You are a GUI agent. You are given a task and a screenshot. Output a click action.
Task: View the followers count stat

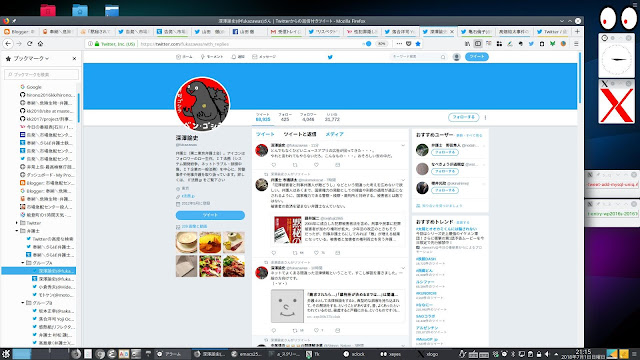point(308,117)
